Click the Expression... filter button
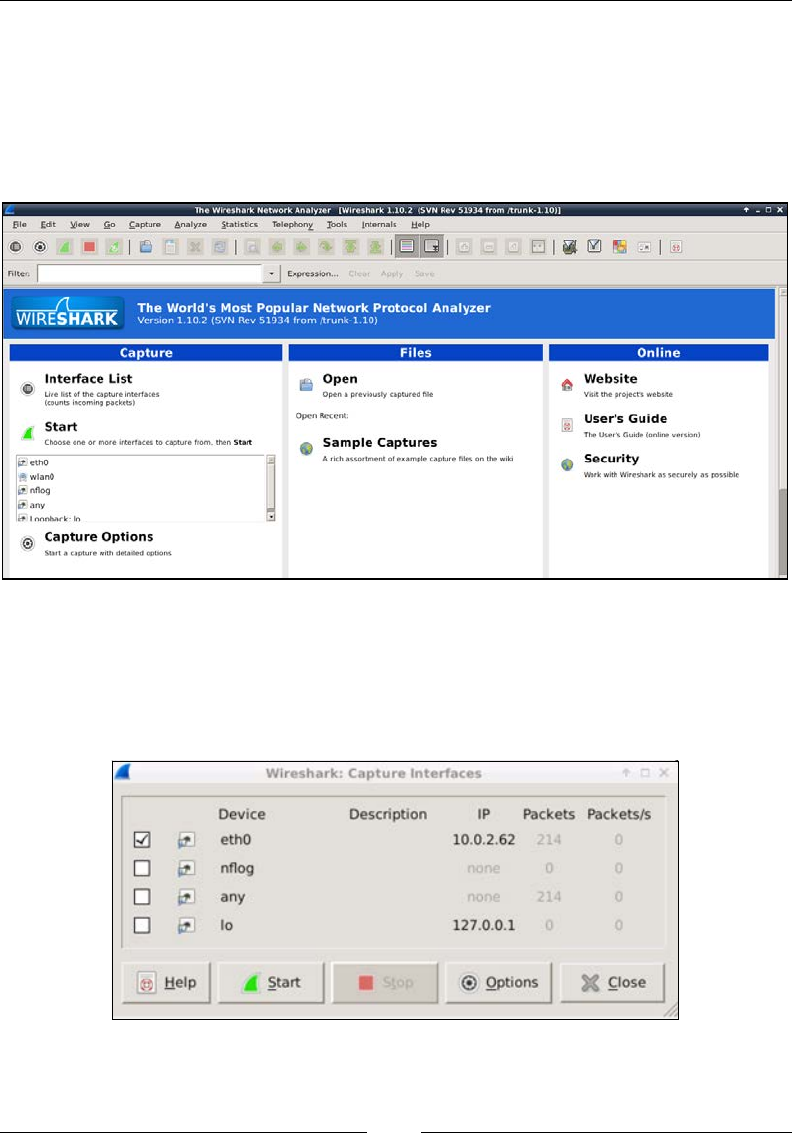The image size is (792, 1142). [313, 274]
